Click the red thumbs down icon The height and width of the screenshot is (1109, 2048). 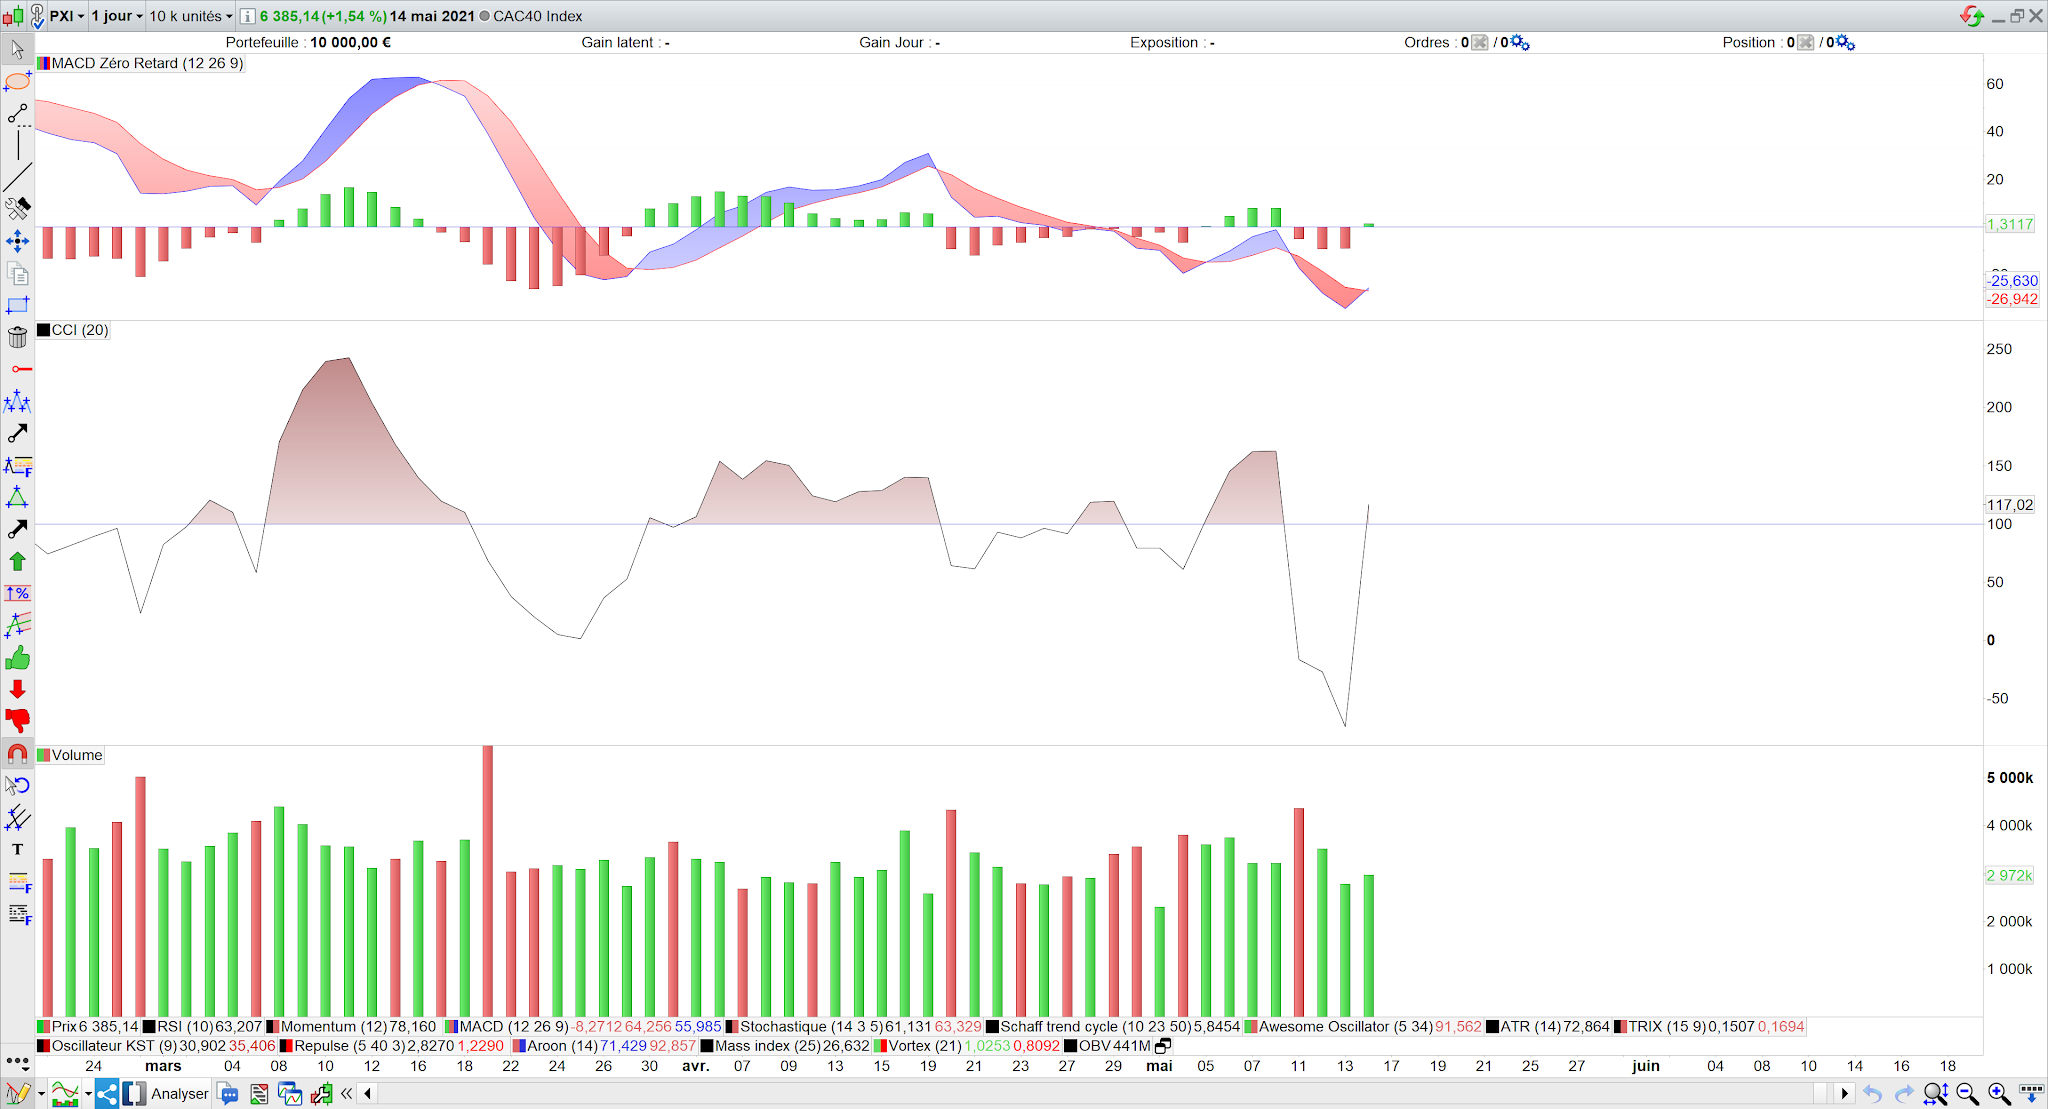coord(17,720)
